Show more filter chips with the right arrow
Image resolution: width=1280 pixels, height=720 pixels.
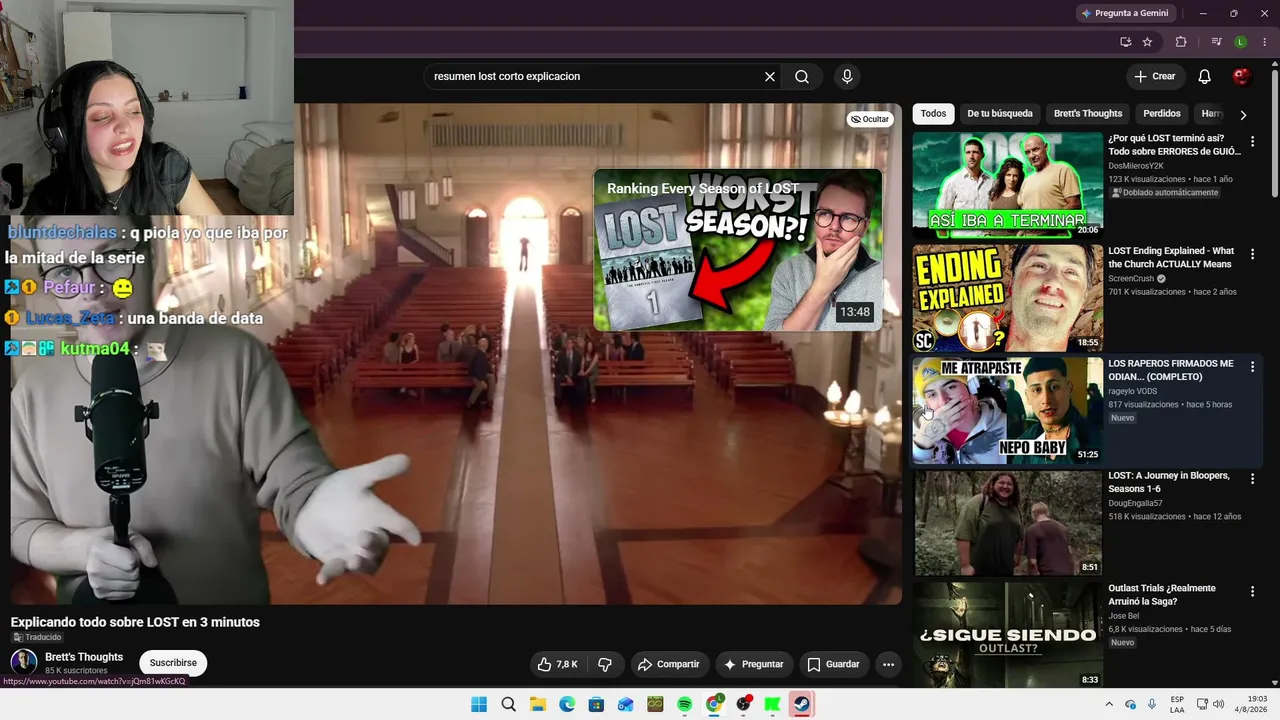[x=1243, y=115]
